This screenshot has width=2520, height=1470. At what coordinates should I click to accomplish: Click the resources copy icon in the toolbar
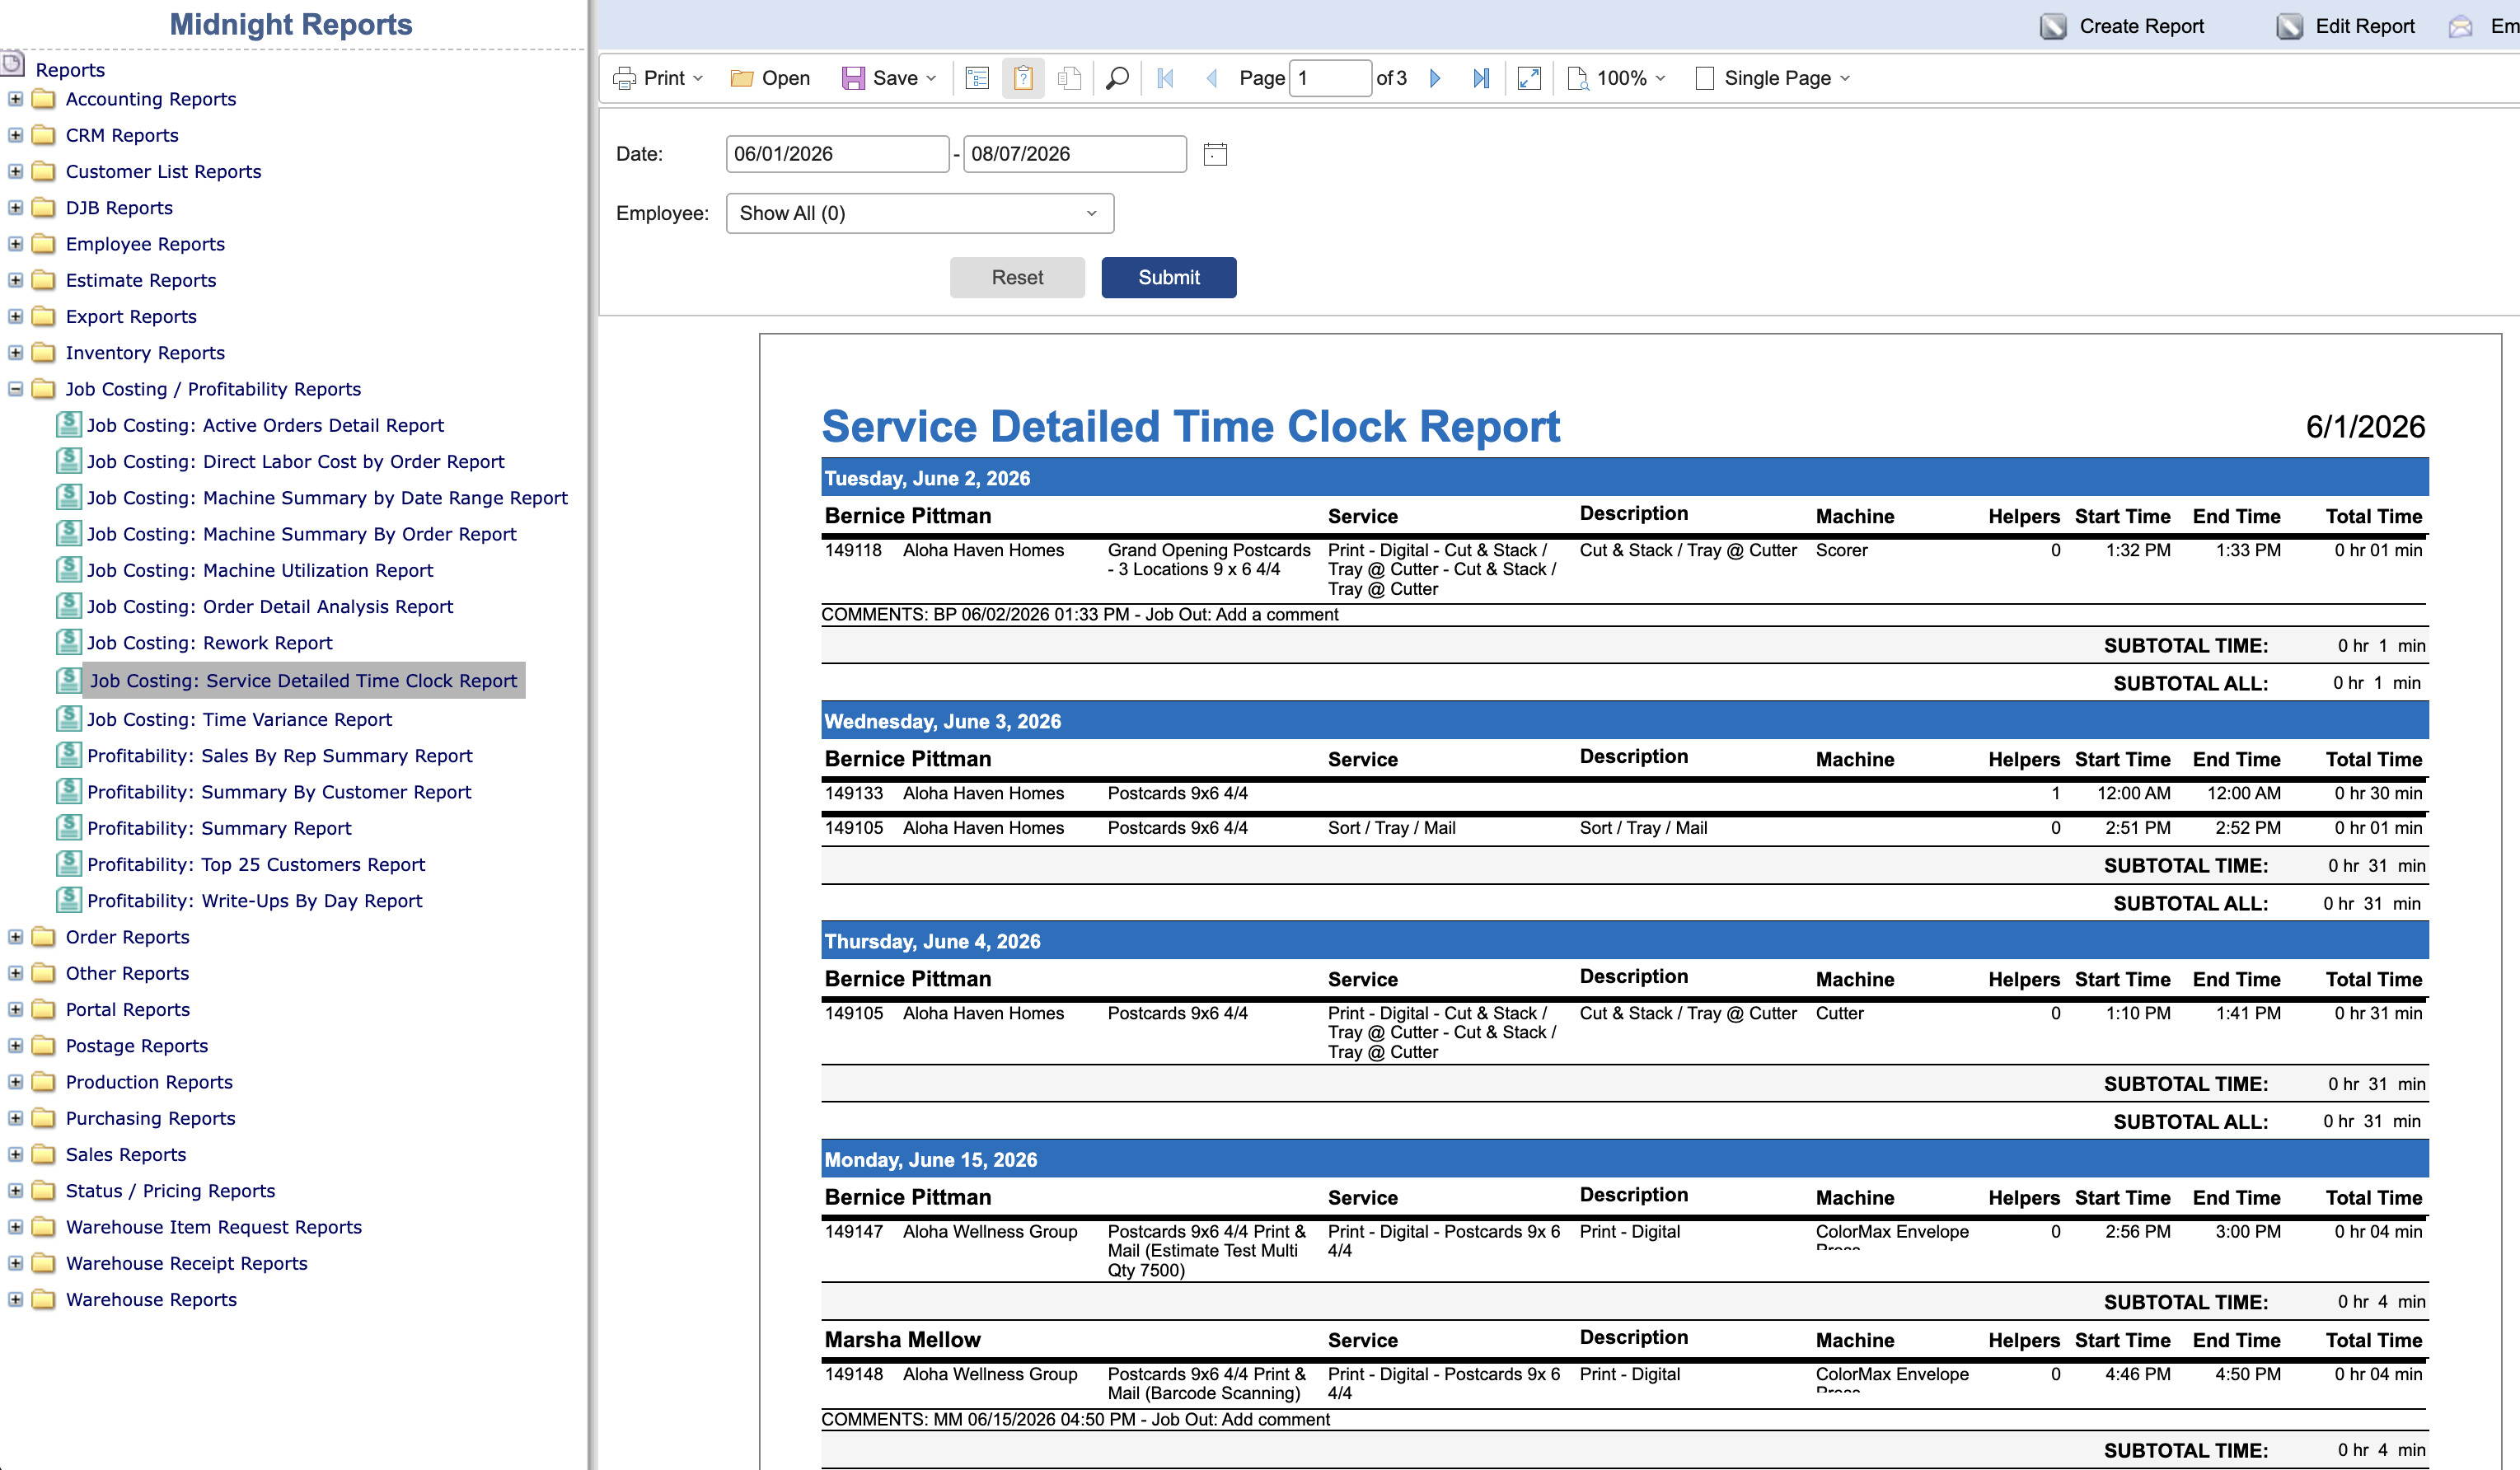1069,78
